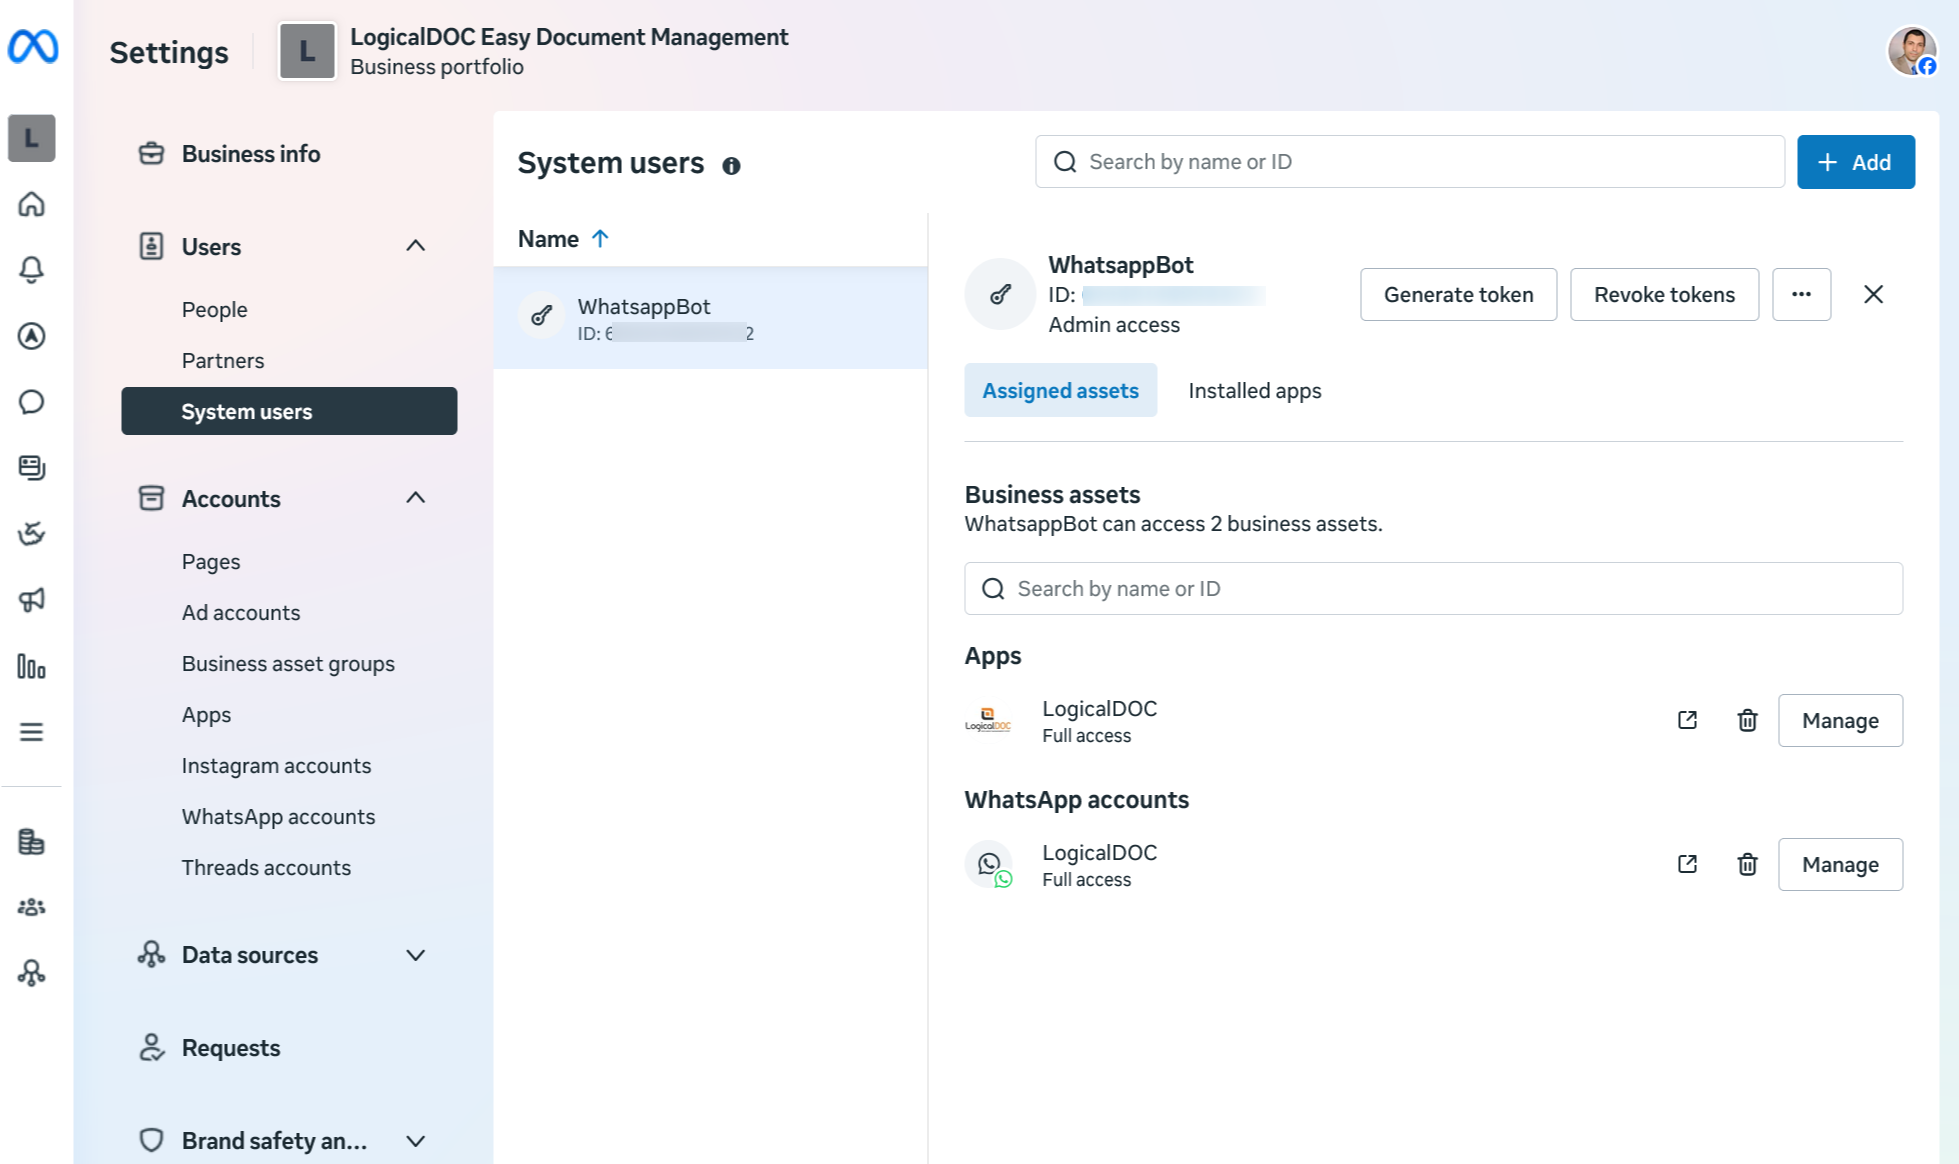Focus the business assets search field
Viewport: 1959px width, 1164px height.
pos(1433,588)
